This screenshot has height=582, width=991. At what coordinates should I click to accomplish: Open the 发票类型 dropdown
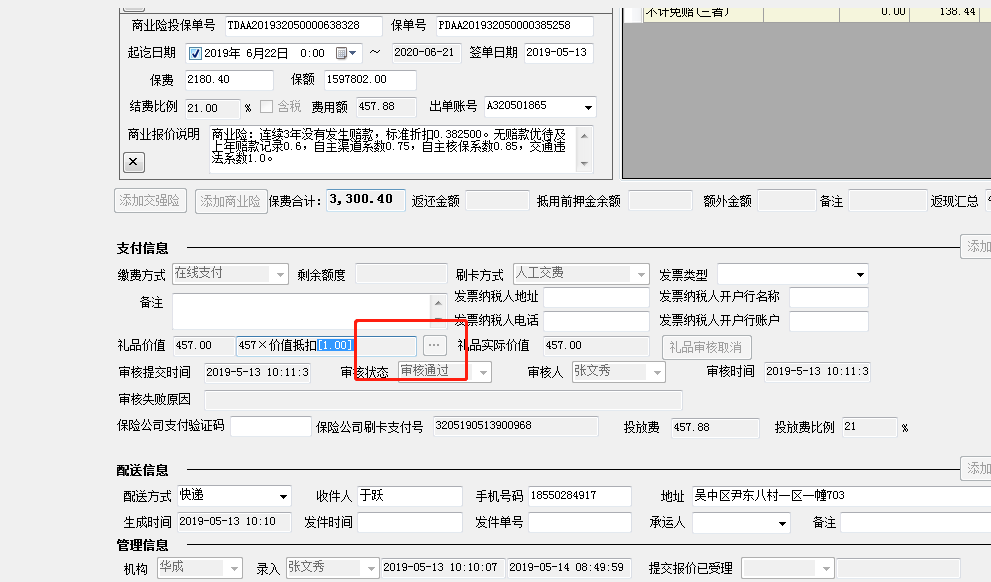coord(860,275)
